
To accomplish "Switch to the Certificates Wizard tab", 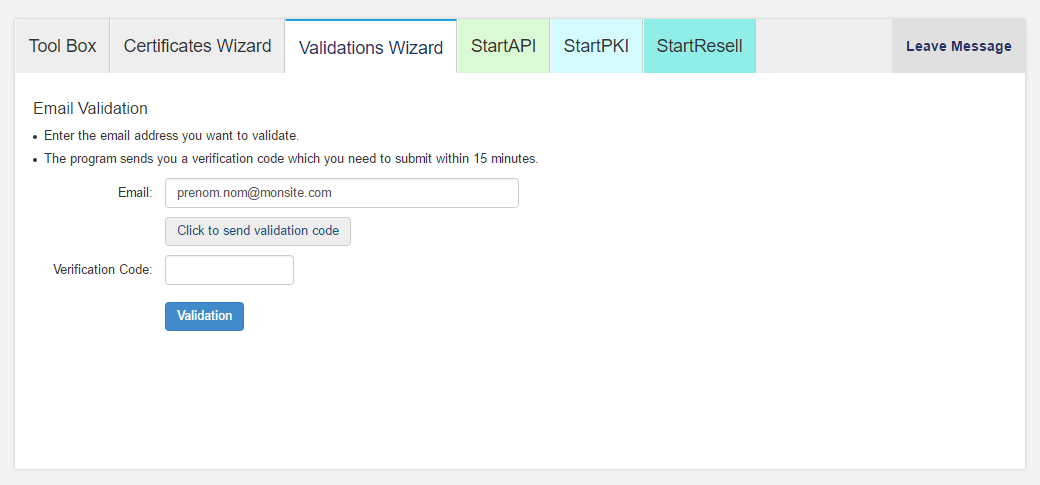I will (x=198, y=46).
